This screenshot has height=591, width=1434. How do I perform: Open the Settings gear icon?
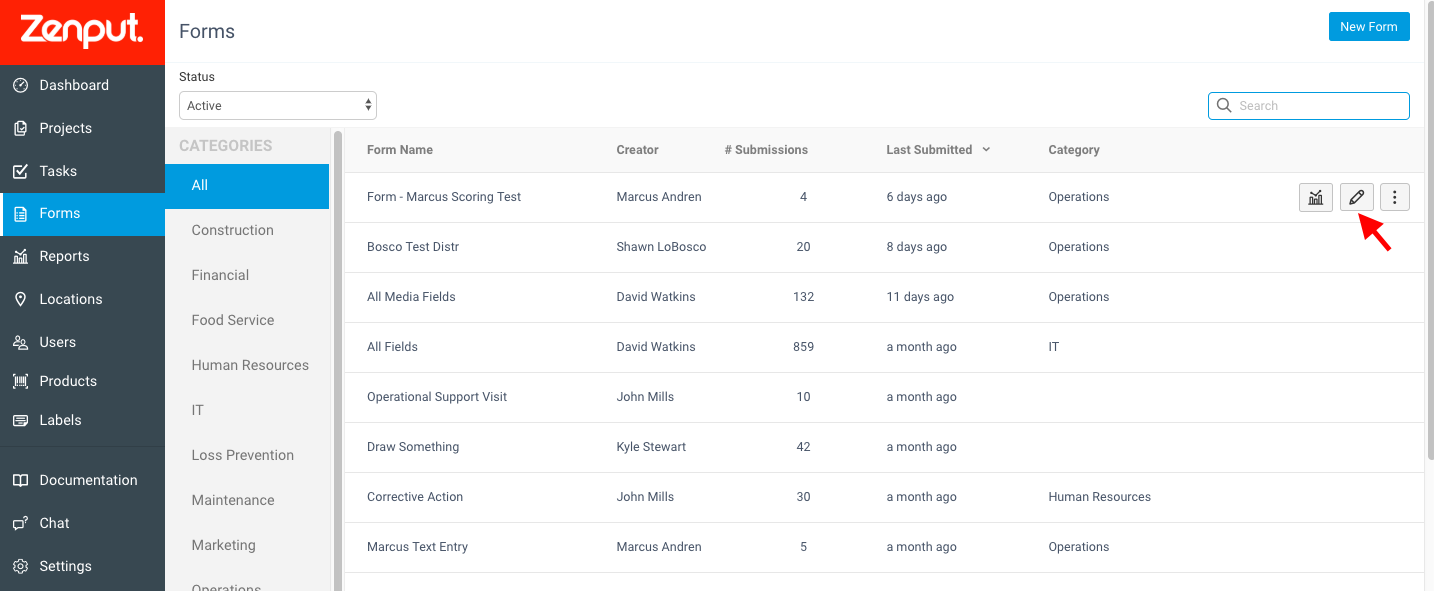click(x=20, y=566)
